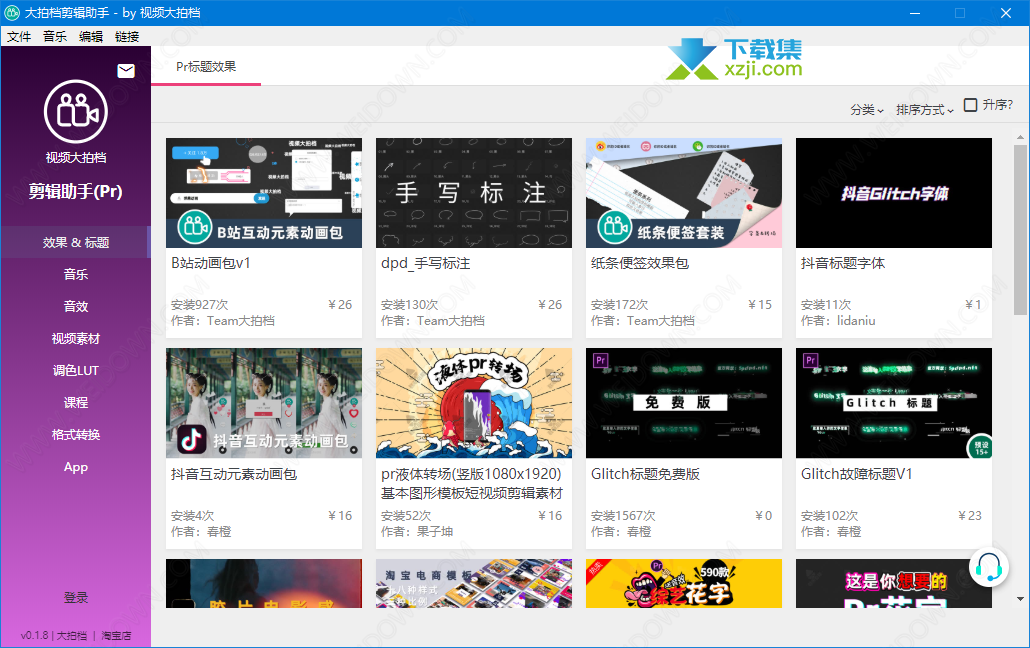Viewport: 1030px width, 648px height.
Task: Click the 抖音标题字体 title
Action: (x=843, y=264)
